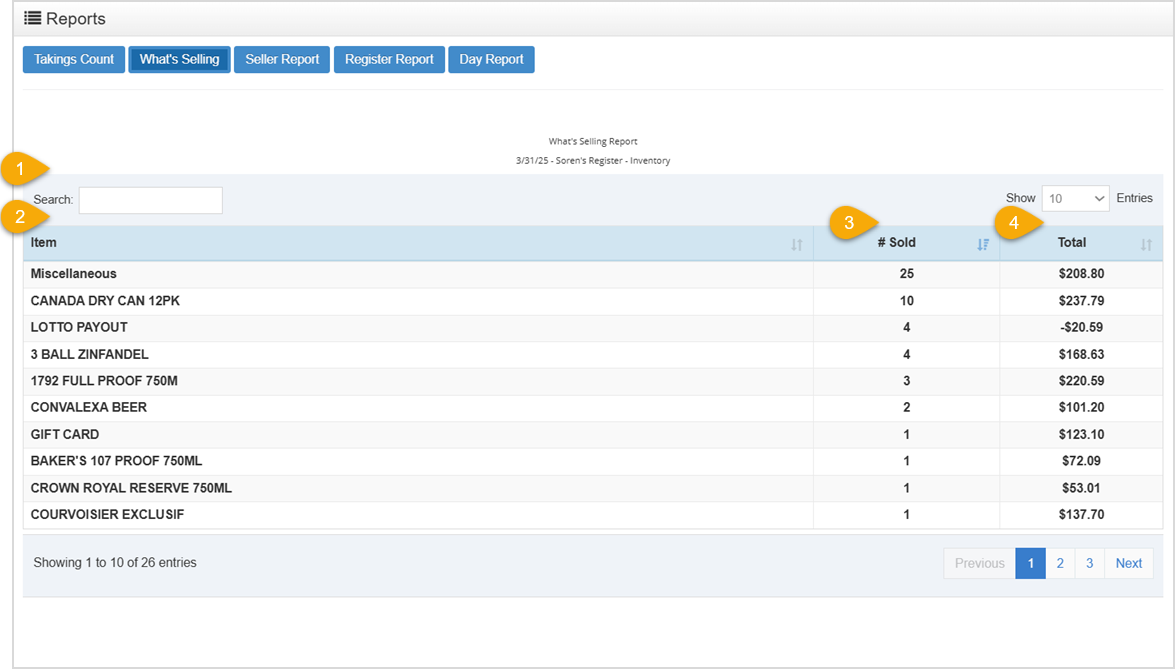
Task: Click the list icon beside Reports heading
Action: click(30, 17)
